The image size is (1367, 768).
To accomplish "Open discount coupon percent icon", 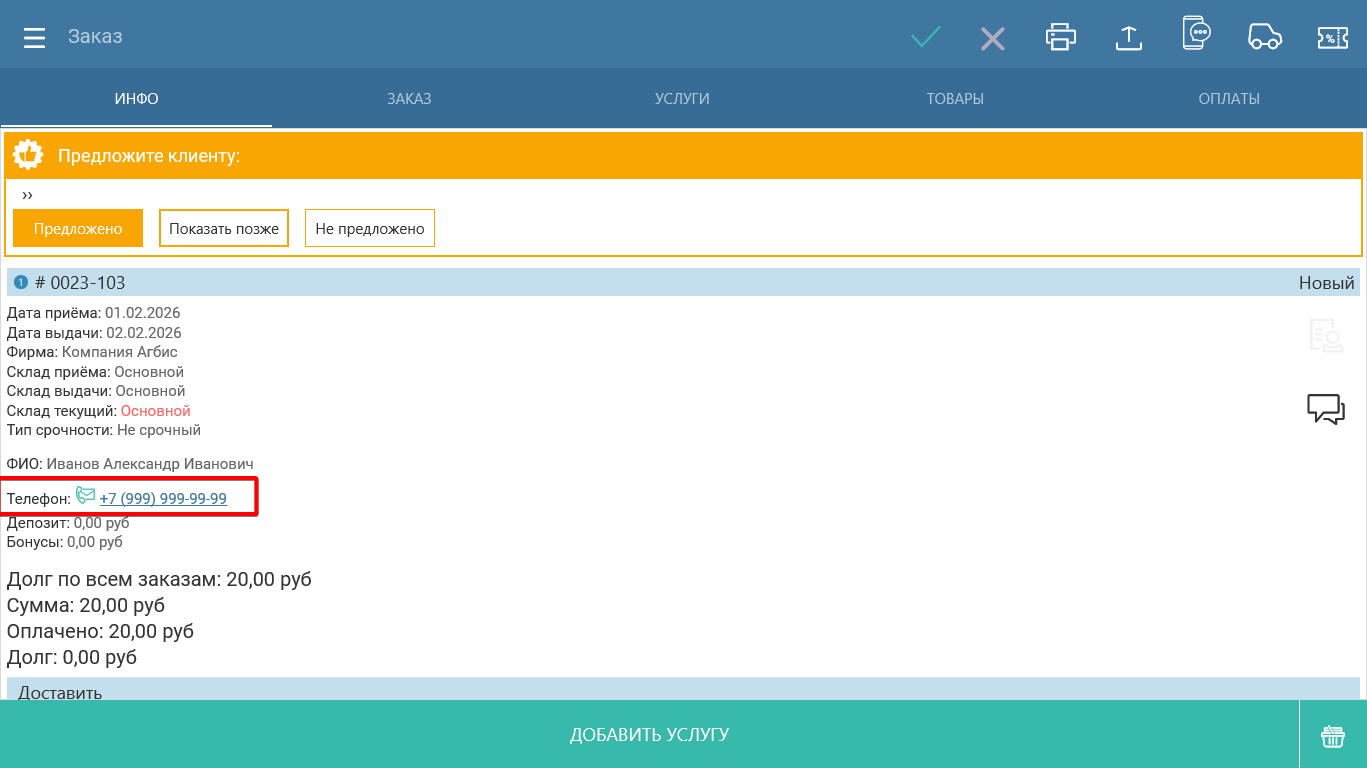I will [x=1333, y=38].
